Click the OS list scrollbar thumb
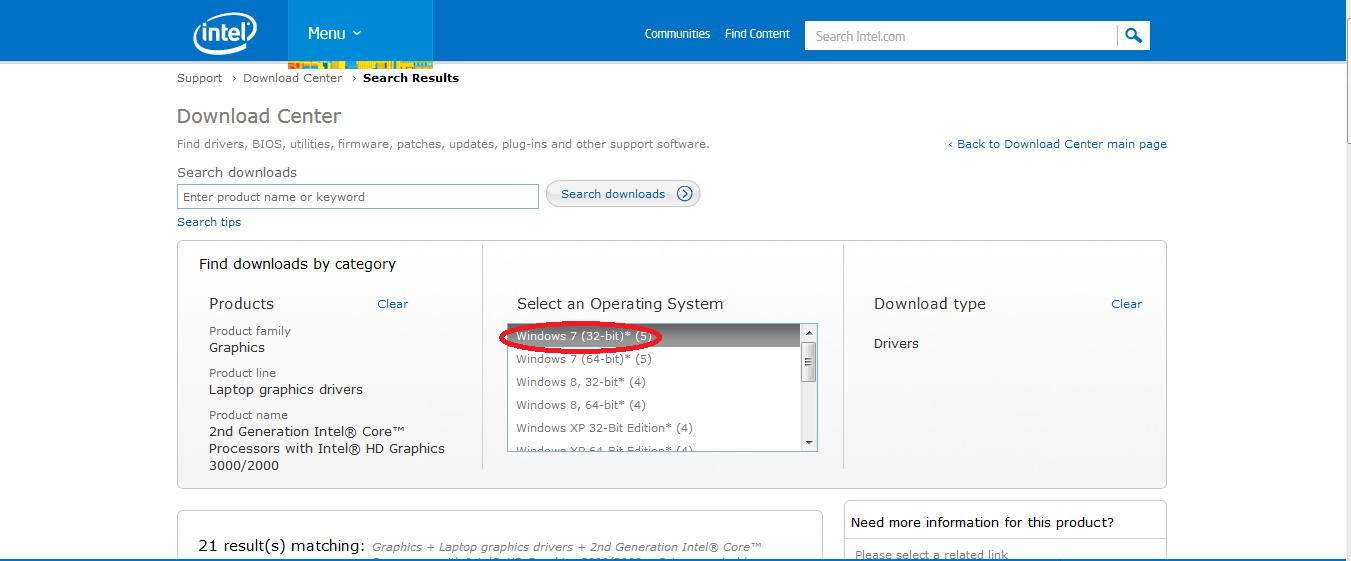 tap(809, 362)
